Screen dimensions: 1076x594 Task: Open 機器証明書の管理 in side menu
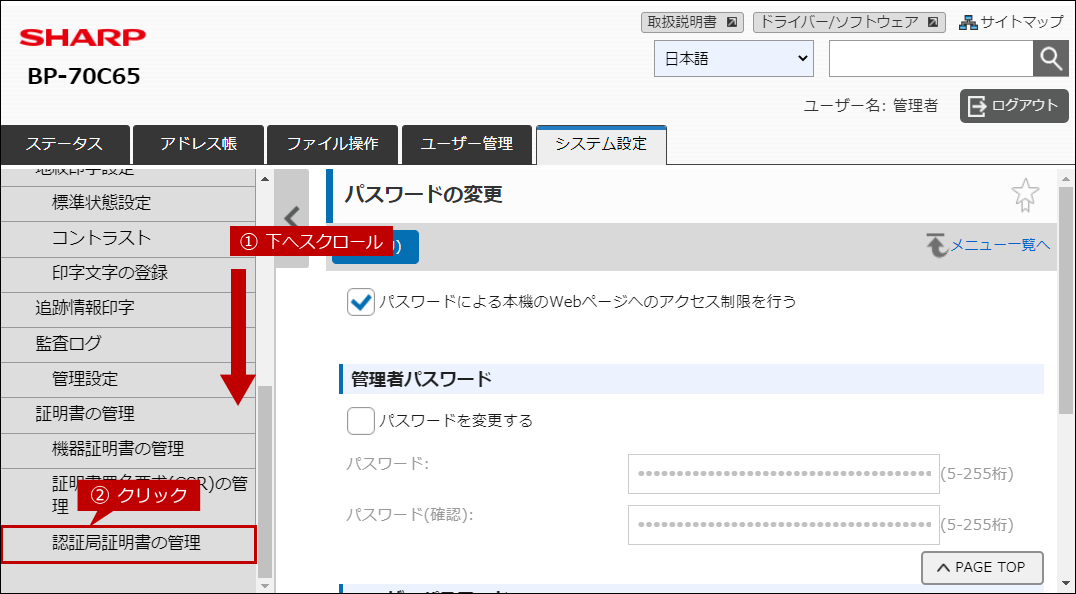pos(128,450)
